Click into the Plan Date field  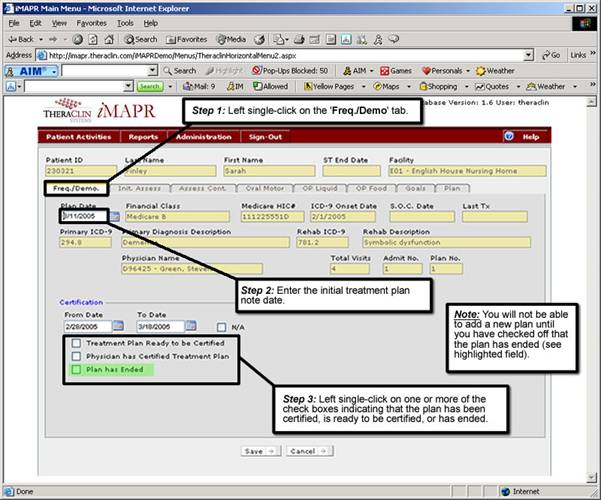click(84, 216)
